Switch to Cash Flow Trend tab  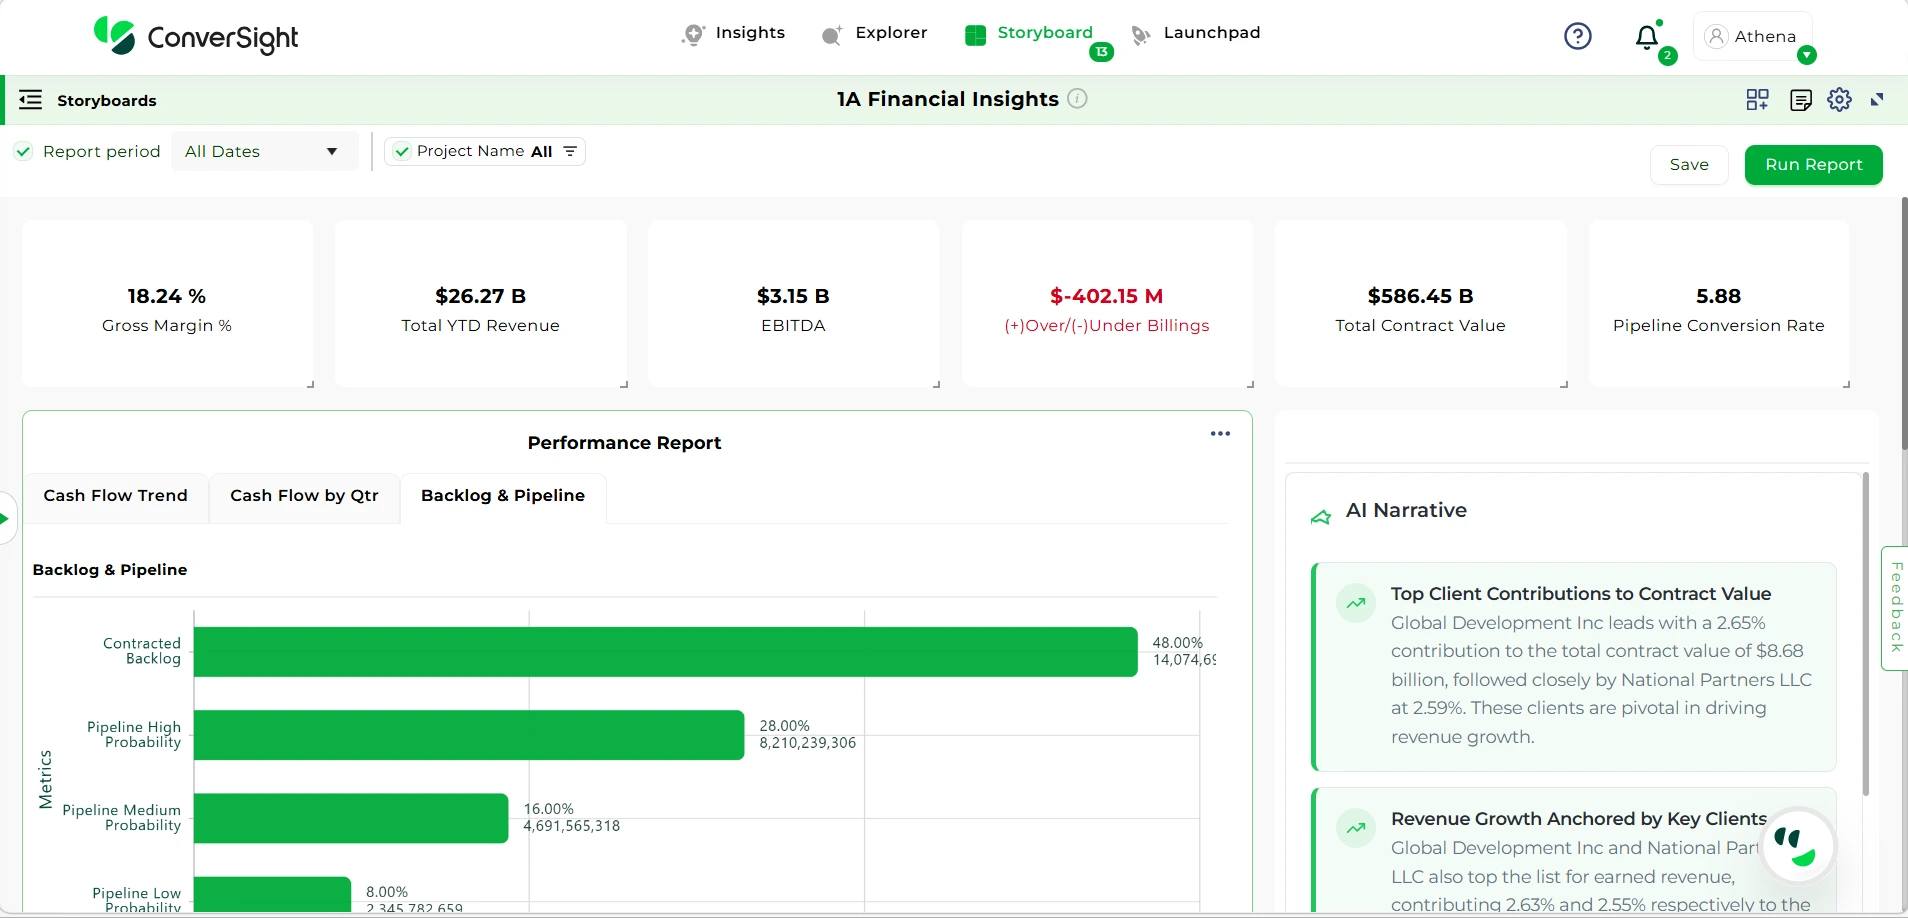tap(115, 495)
